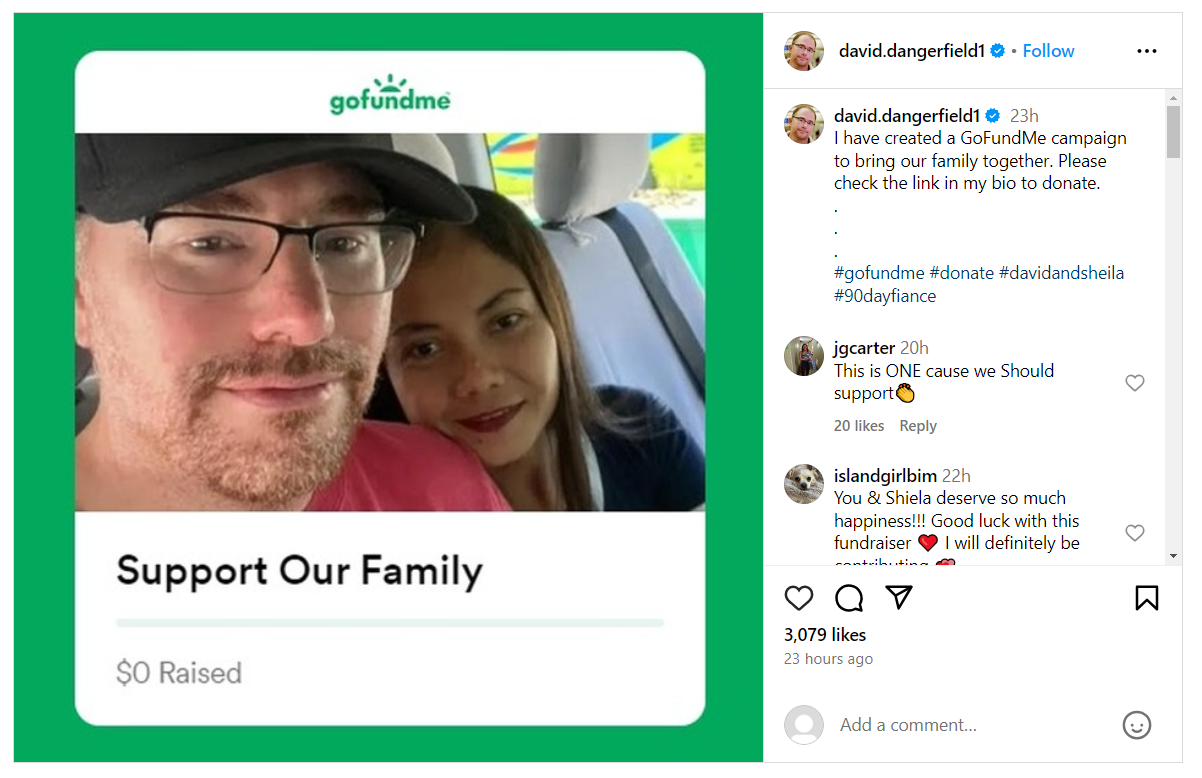The image size is (1202, 778).
Task: View the 3,079 likes list
Action: click(x=825, y=635)
